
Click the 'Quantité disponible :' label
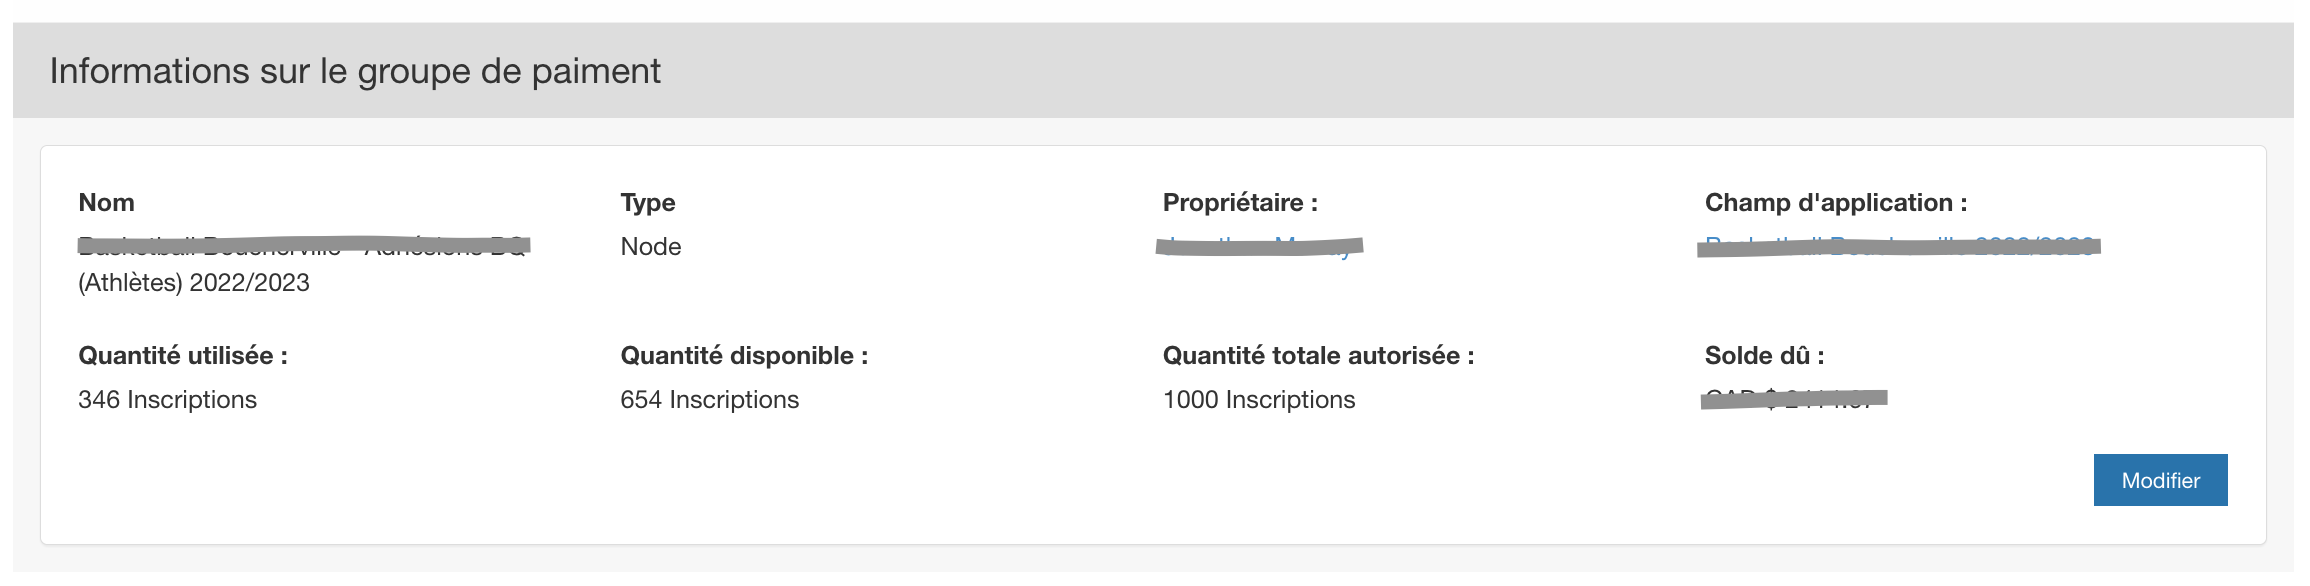744,356
